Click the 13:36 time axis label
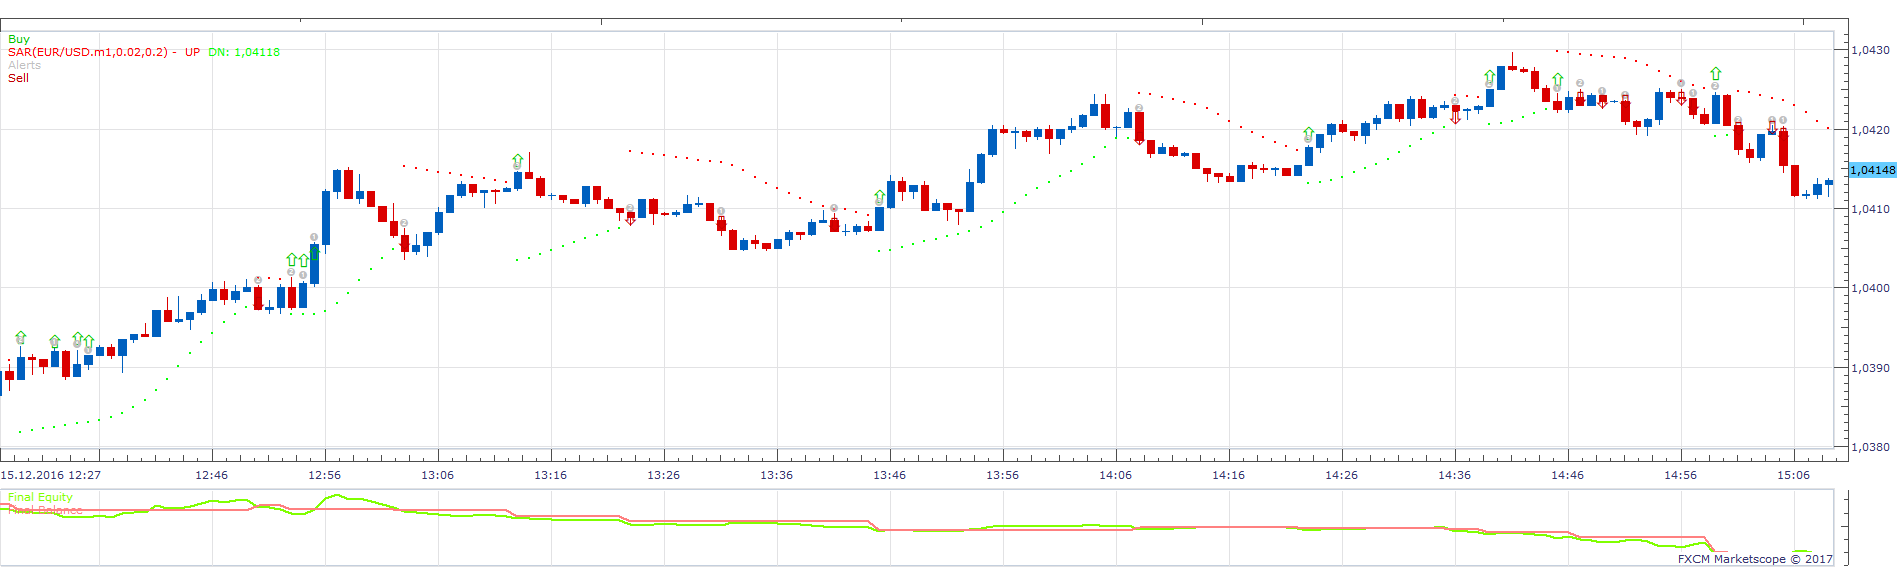 tap(777, 475)
